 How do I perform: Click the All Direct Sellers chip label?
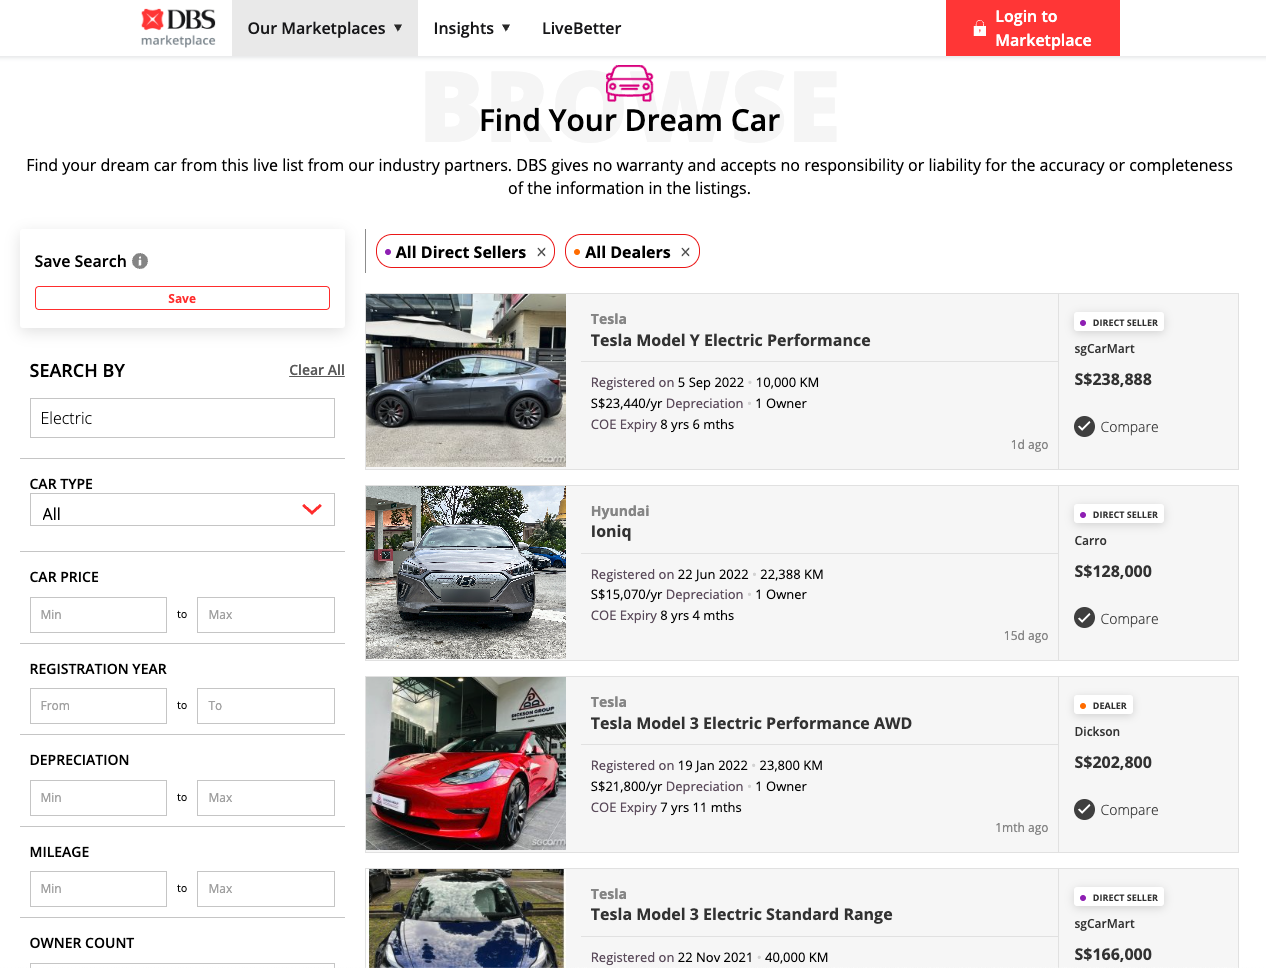click(460, 252)
